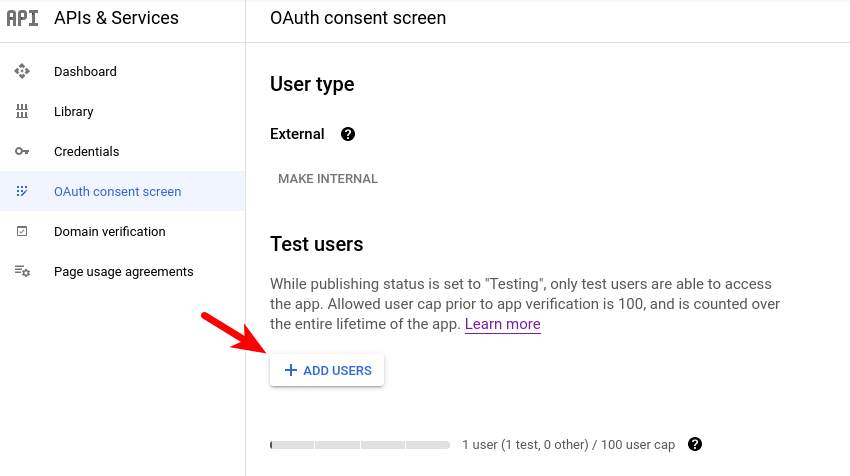Select OAuth consent screen in sidebar
850x476 pixels.
pos(117,192)
